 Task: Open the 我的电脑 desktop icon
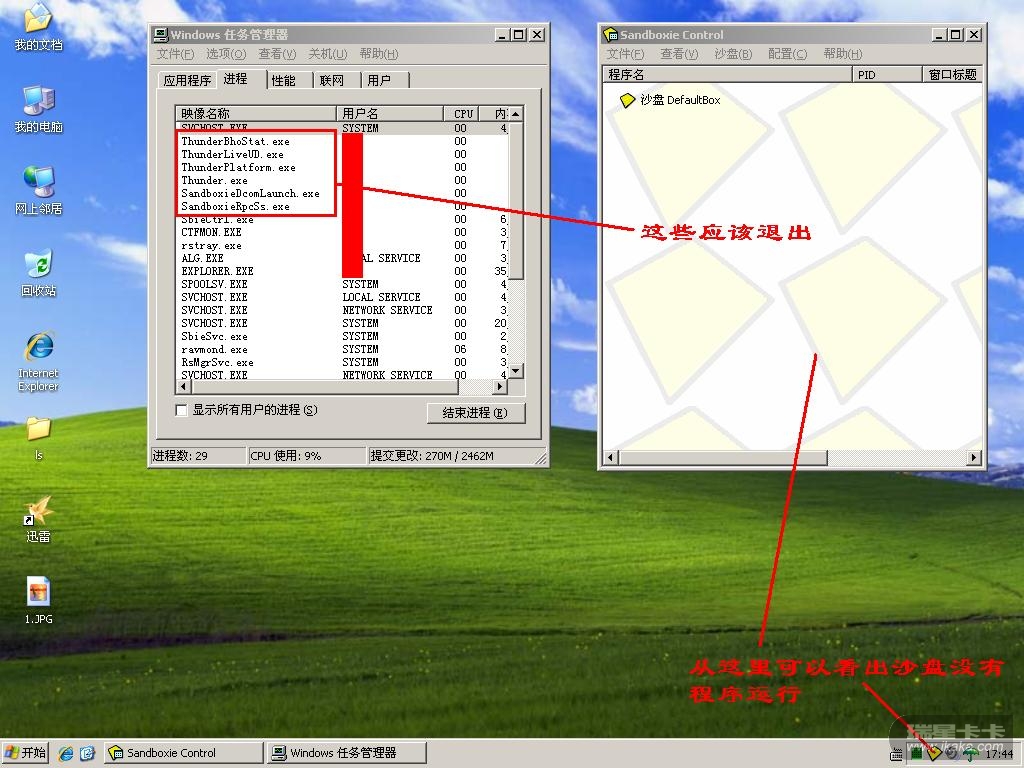click(39, 108)
